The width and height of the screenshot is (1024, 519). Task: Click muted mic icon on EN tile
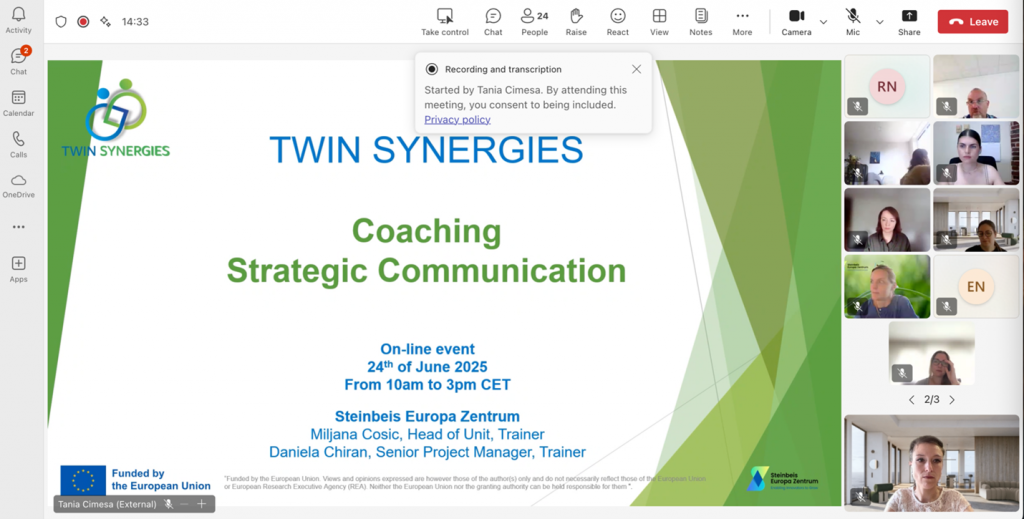pos(946,306)
